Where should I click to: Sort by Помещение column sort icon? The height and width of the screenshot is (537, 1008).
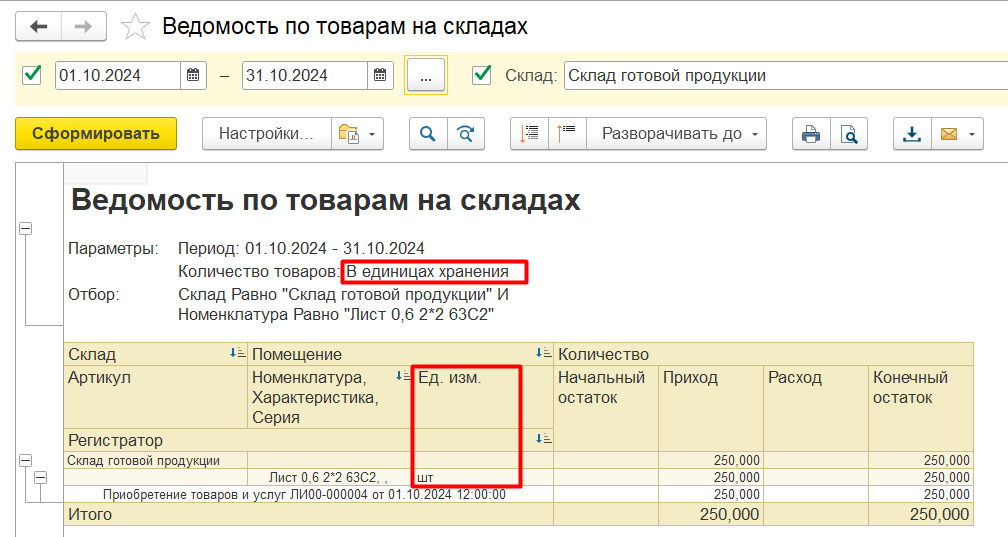(543, 353)
